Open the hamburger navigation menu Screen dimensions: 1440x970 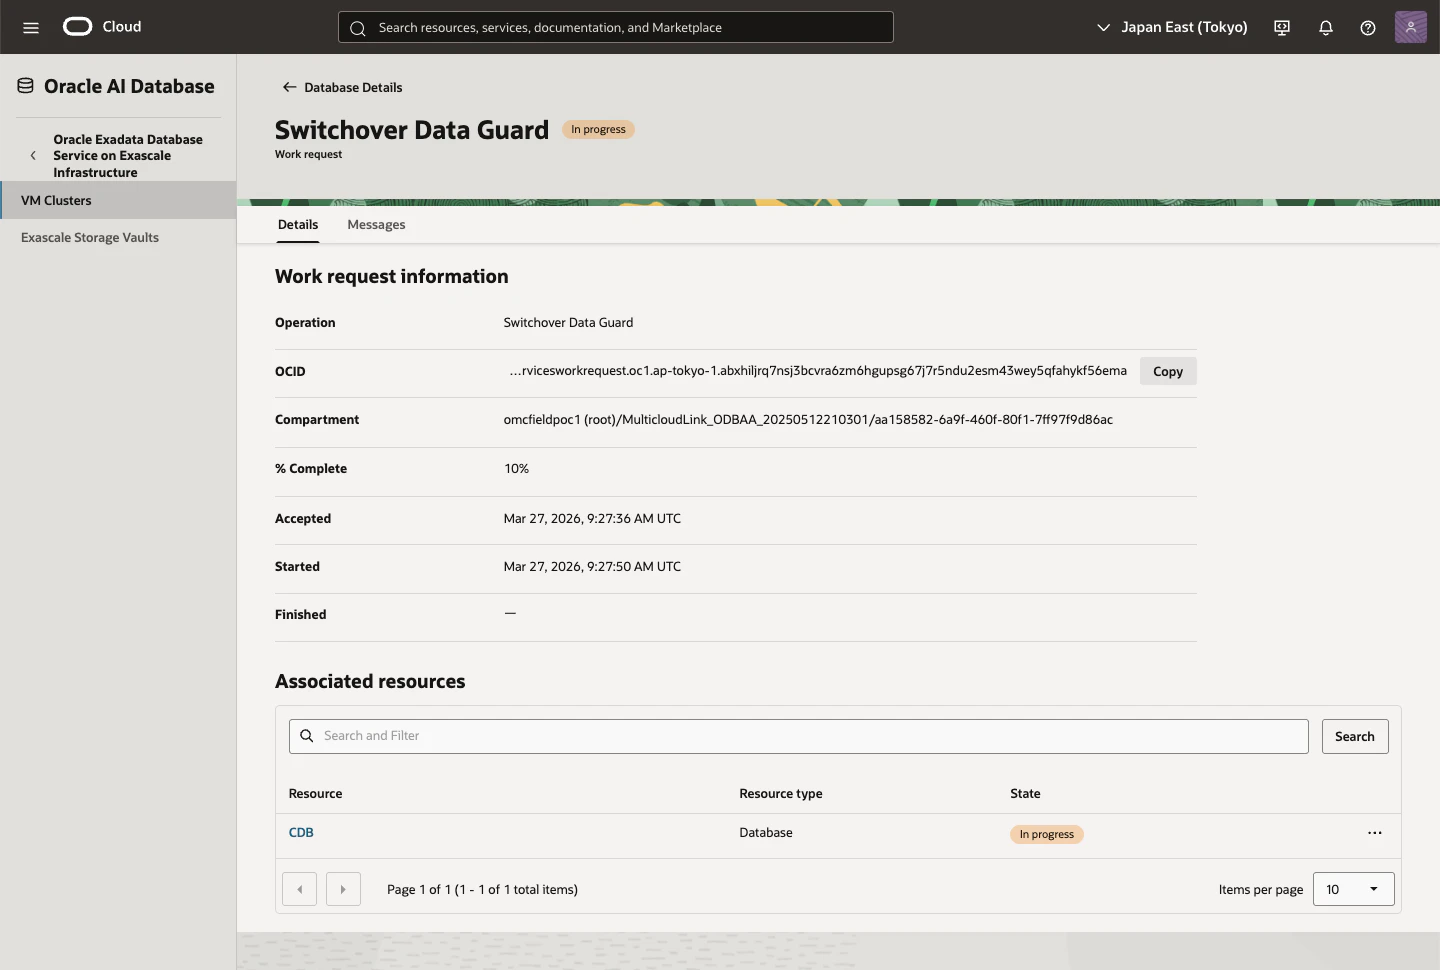point(31,27)
